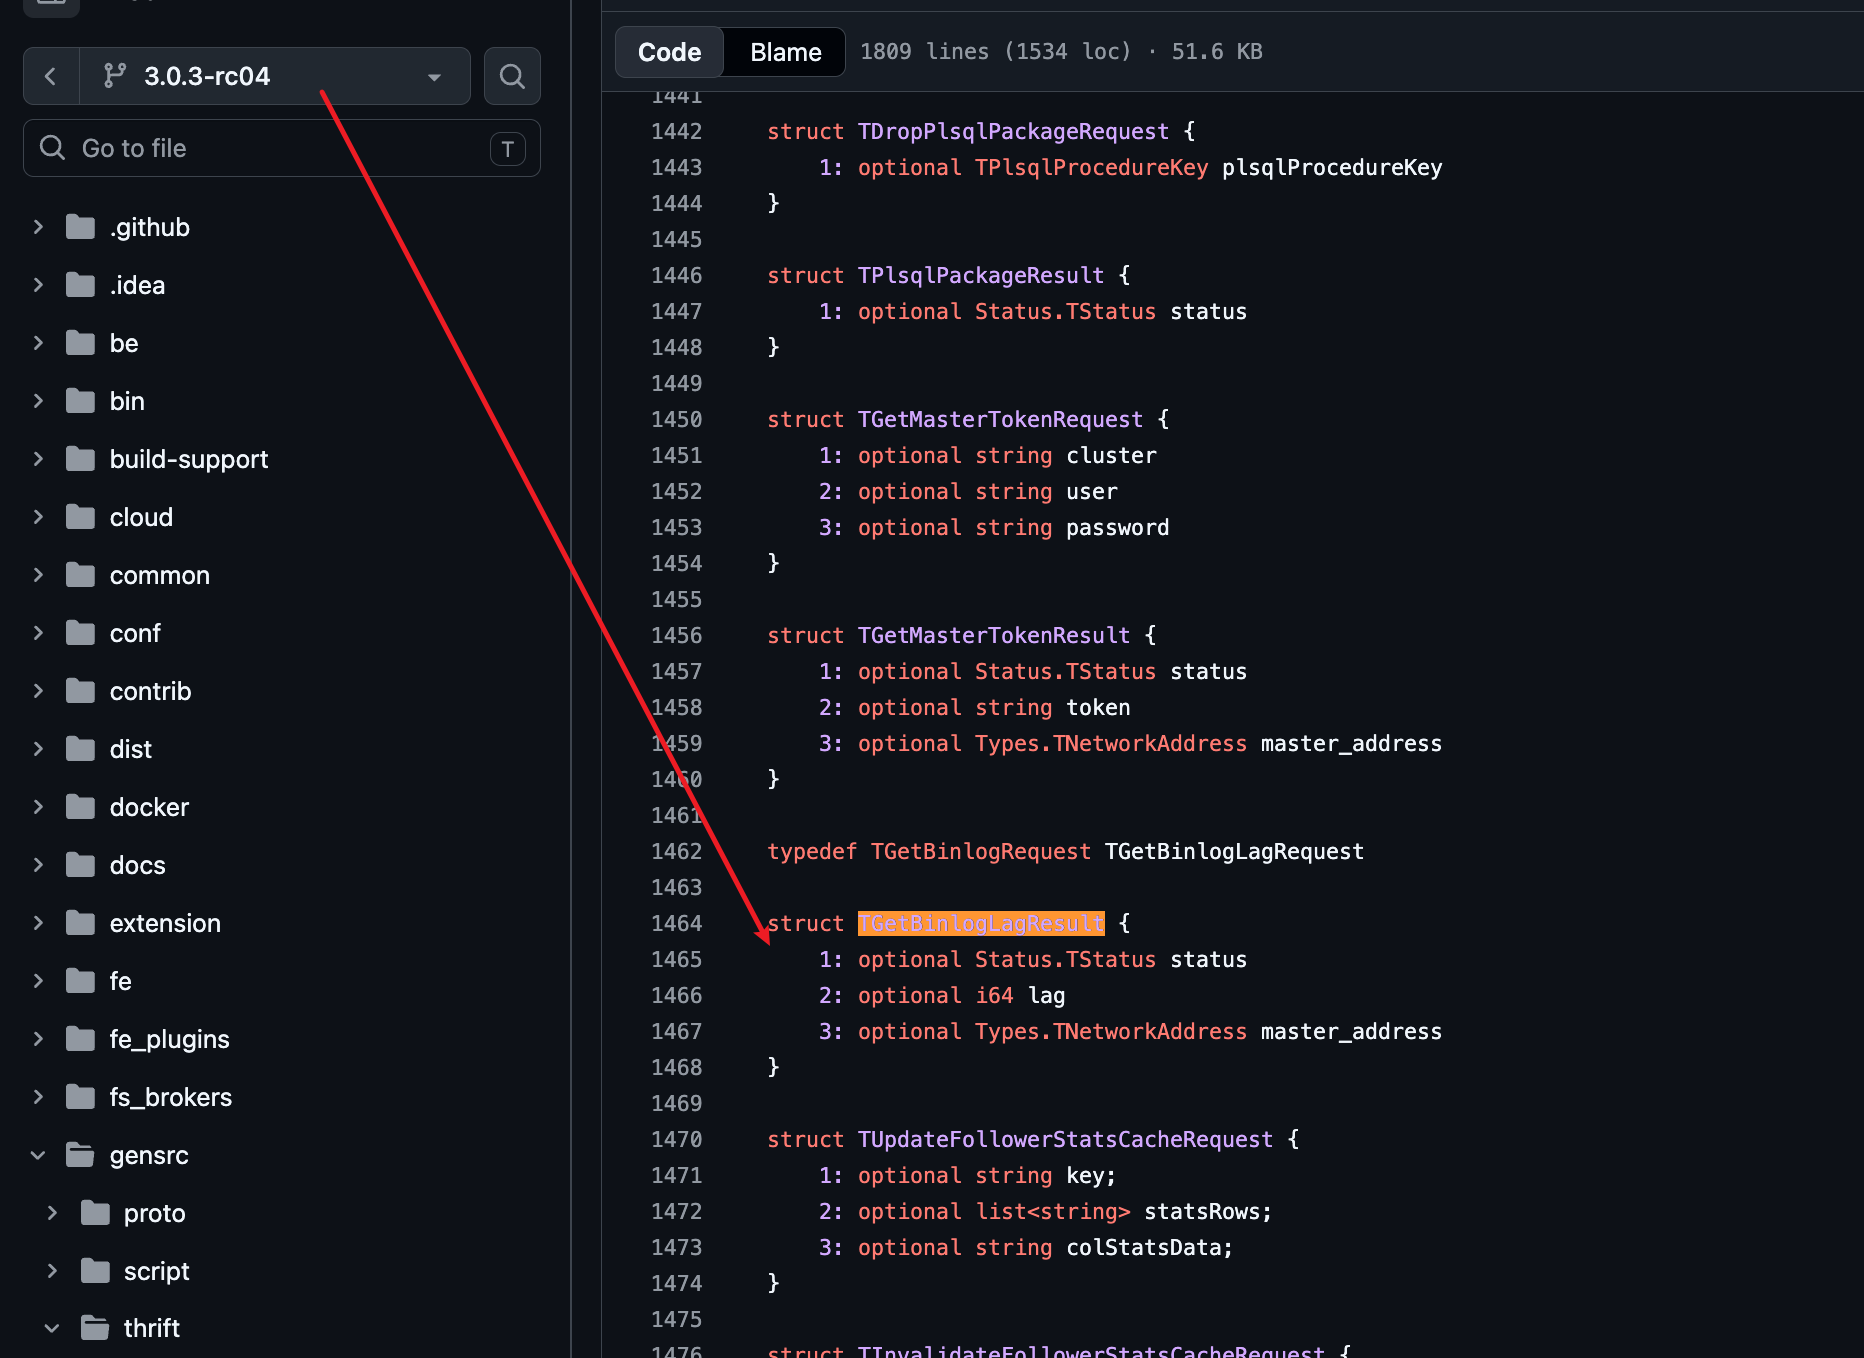
Task: Click the T shortcut badge in file search
Action: 508,149
